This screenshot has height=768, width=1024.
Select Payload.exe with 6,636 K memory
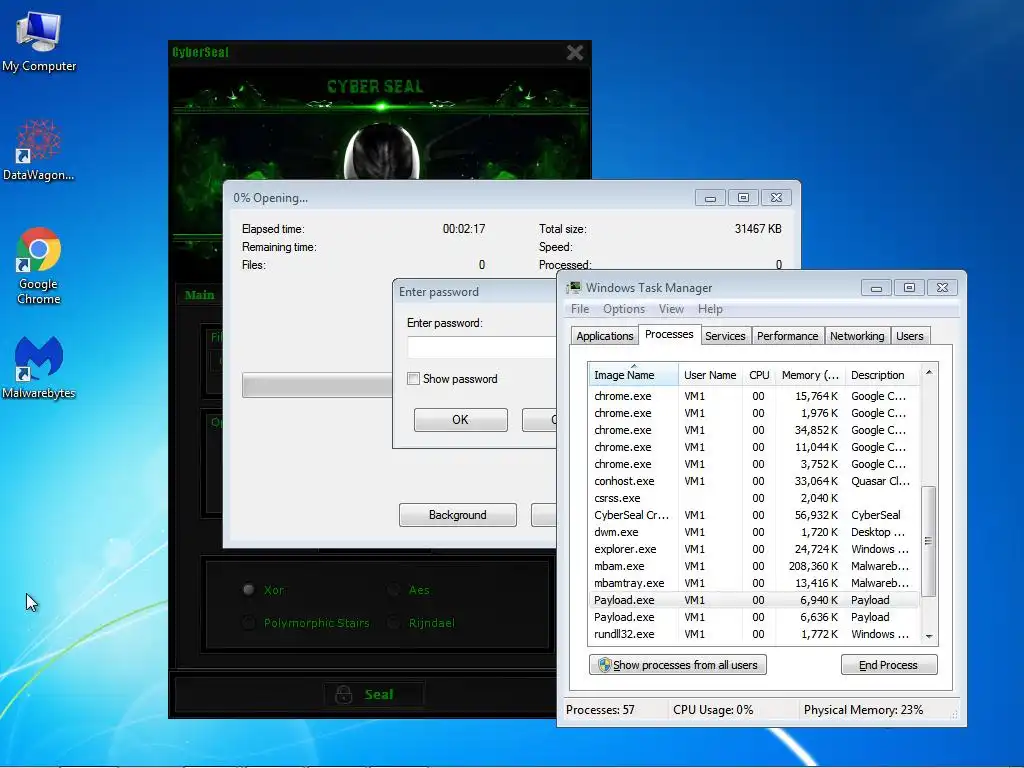(753, 616)
